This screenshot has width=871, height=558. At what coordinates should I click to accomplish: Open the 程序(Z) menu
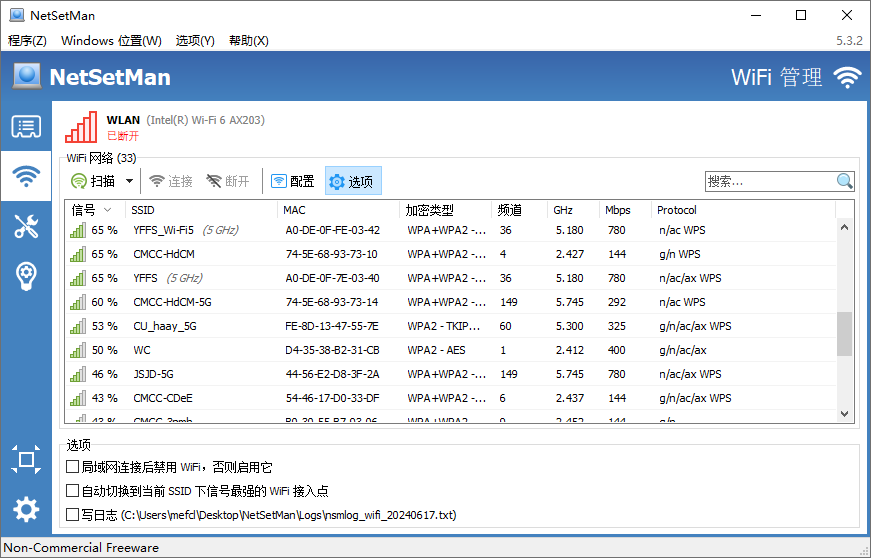pos(27,41)
